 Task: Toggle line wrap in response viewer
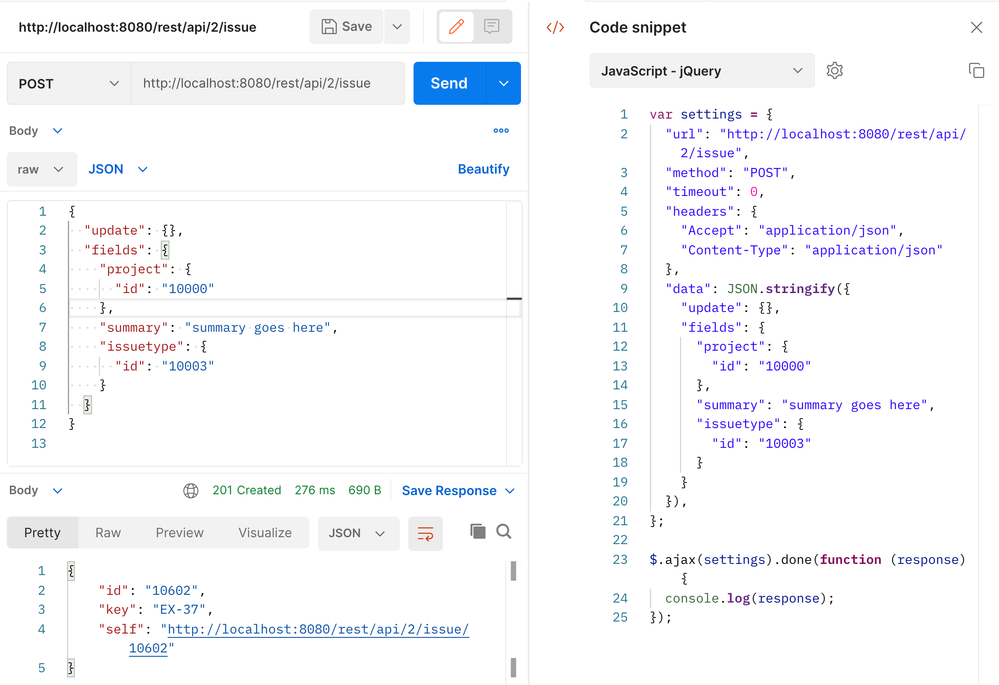point(426,533)
